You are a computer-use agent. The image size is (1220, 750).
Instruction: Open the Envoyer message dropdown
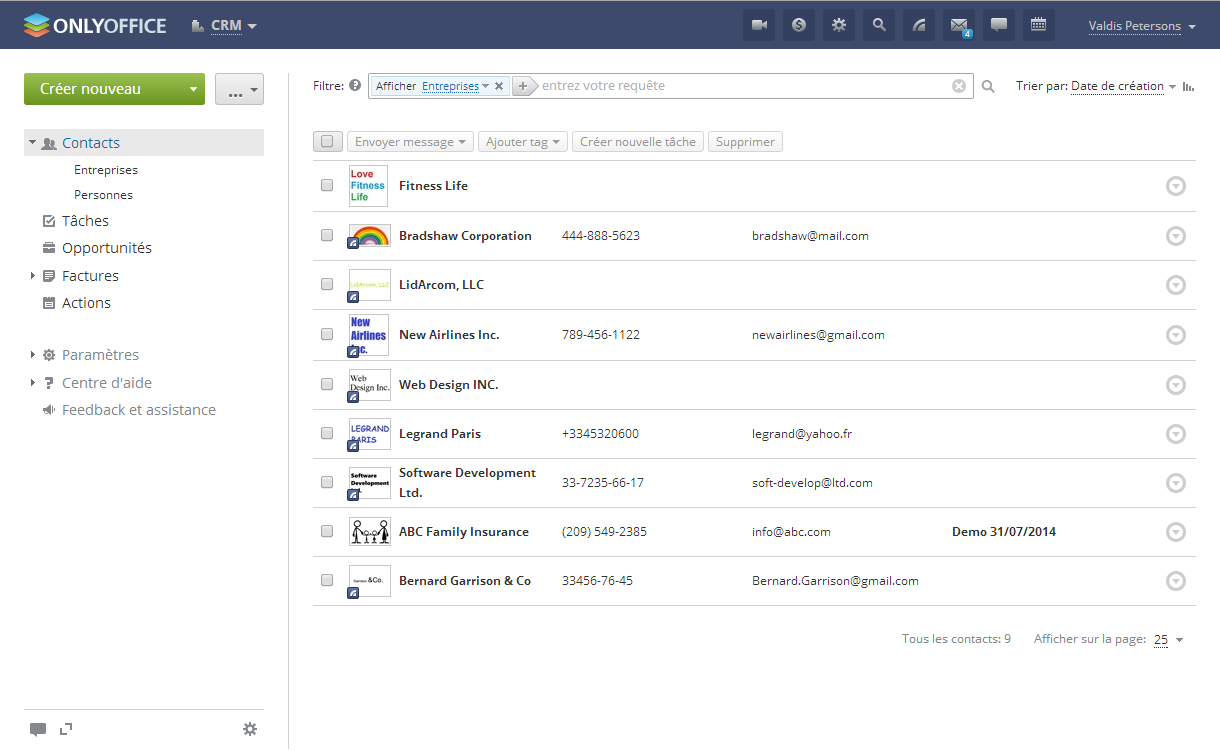coord(409,142)
